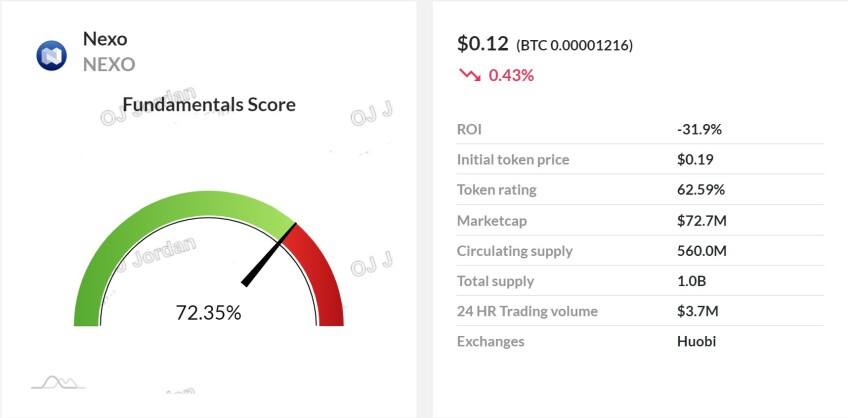
Task: Click the small line chart icon
Action: (58, 382)
